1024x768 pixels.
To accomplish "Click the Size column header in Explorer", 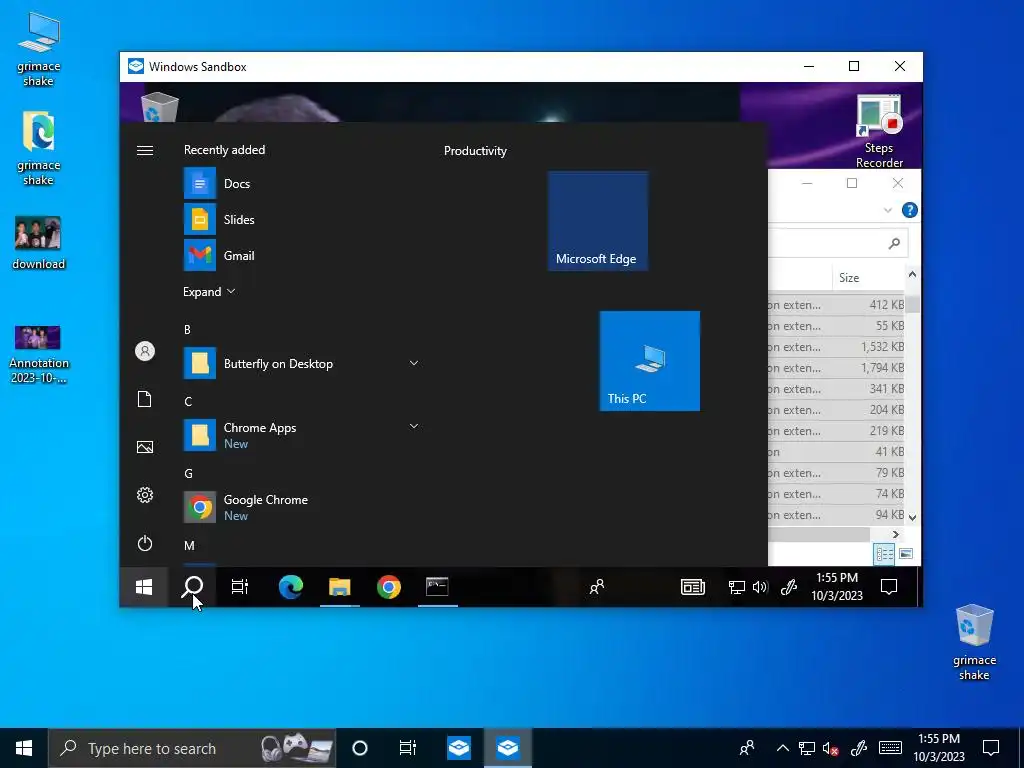I will [849, 278].
